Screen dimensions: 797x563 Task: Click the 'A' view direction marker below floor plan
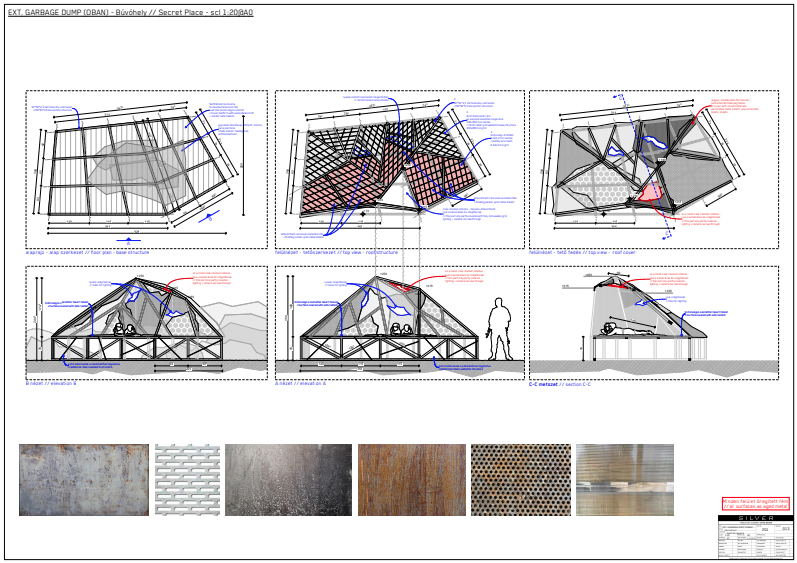point(129,241)
